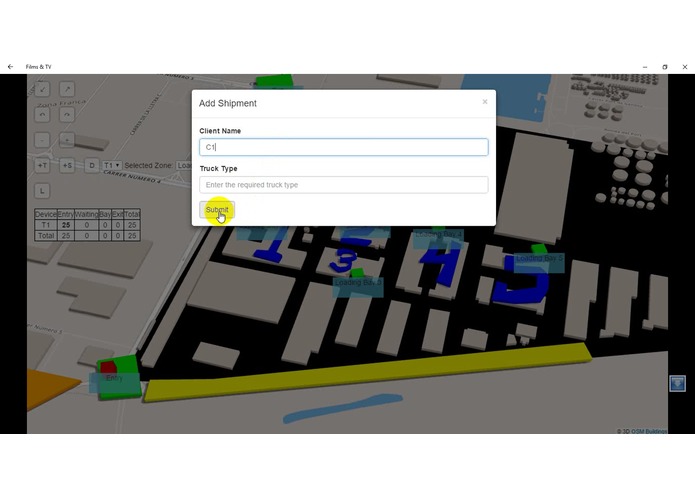The height and width of the screenshot is (494, 695).
Task: Click the Waiting column header in the table
Action: [86, 214]
